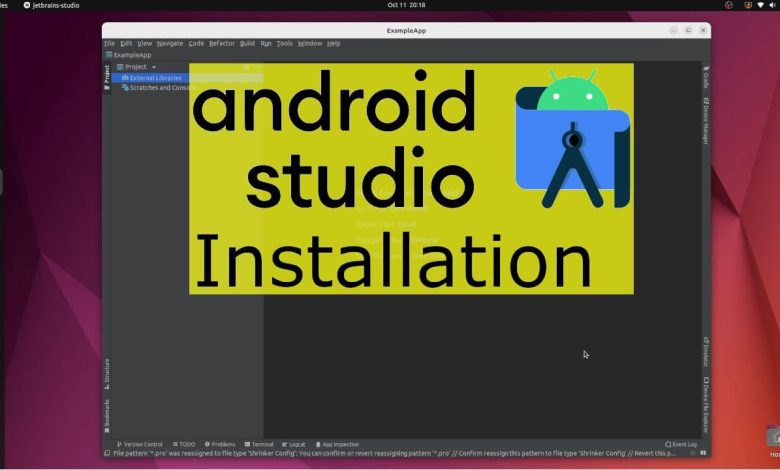
Task: Show the Structure tool window
Action: (107, 372)
